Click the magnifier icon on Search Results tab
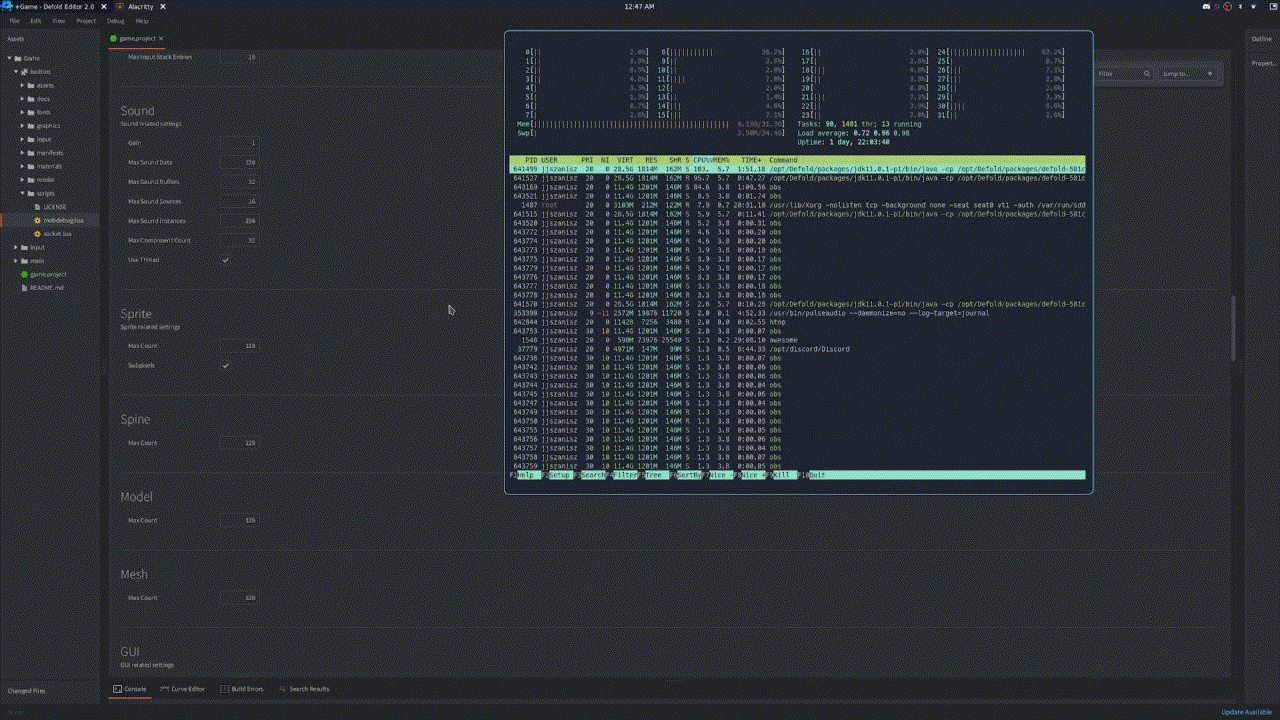 pyautogui.click(x=283, y=689)
